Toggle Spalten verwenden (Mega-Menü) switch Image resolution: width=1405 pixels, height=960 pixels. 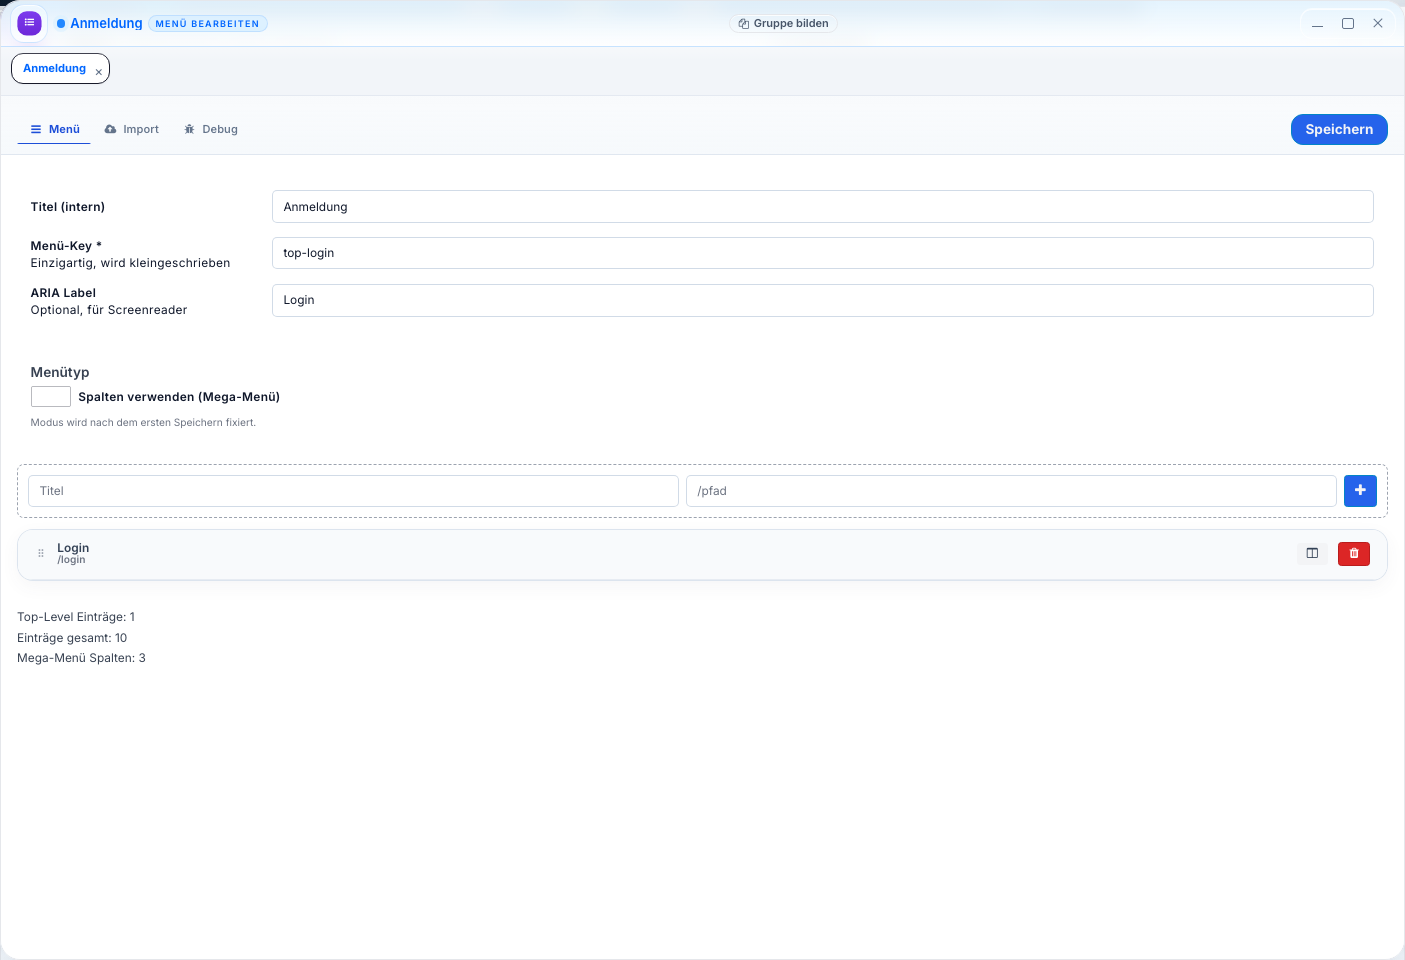(51, 397)
